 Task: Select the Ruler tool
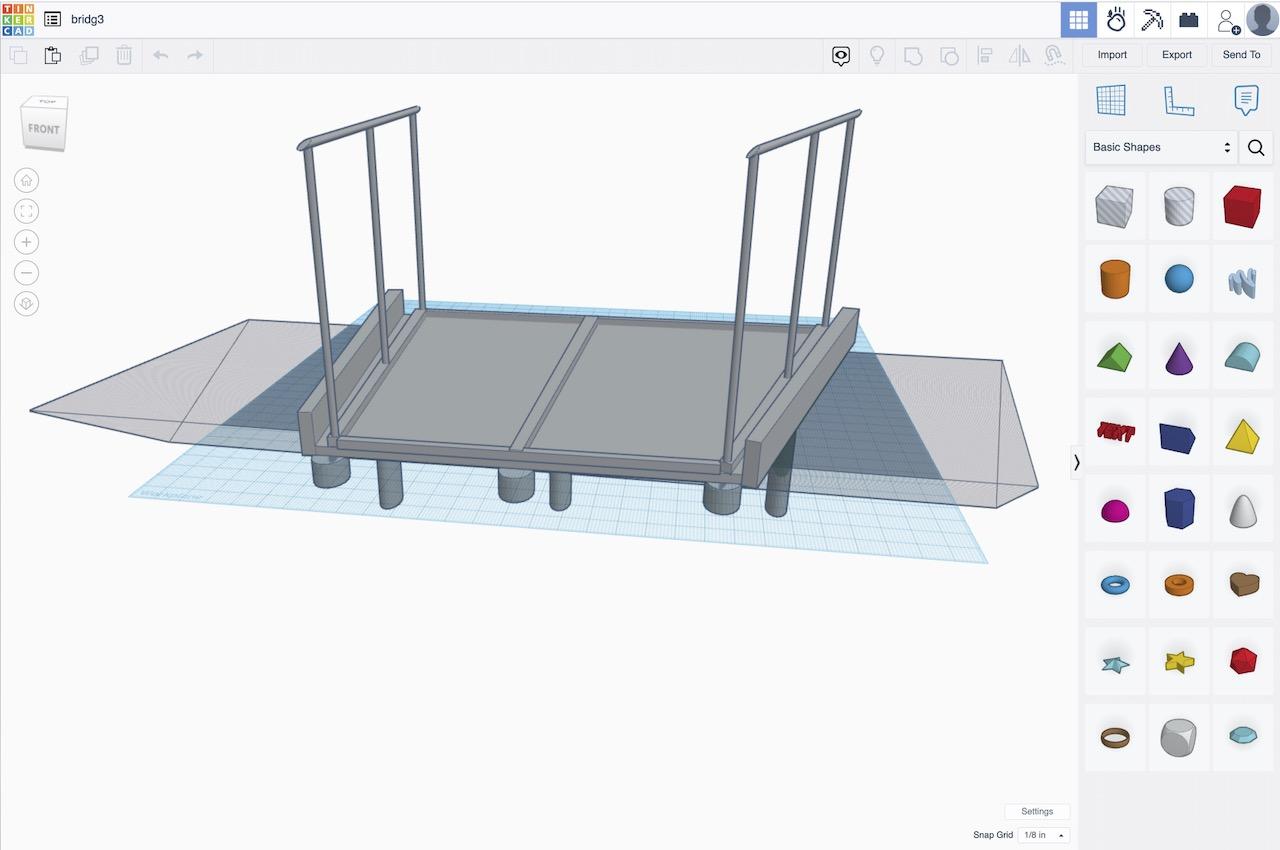pos(1179,100)
